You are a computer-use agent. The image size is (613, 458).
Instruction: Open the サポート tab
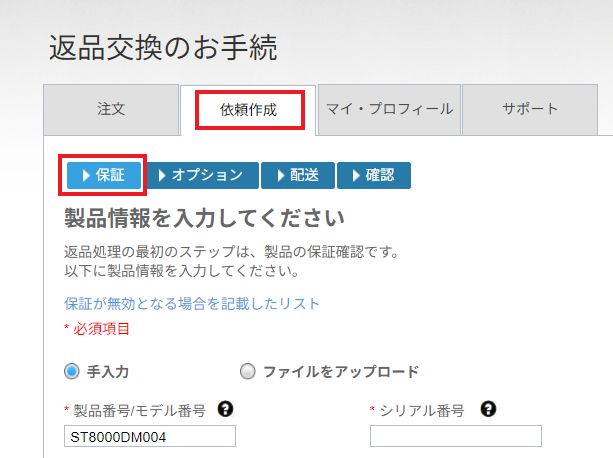[x=529, y=109]
